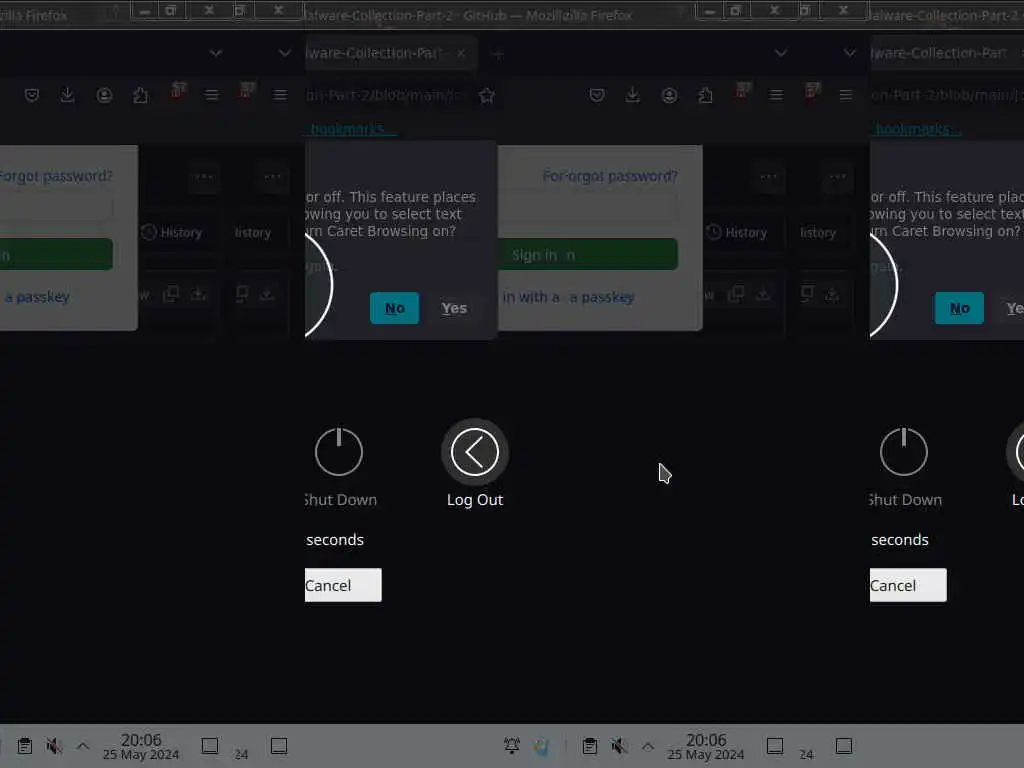This screenshot has height=768, width=1024.
Task: Click the window title 'GitHub — Mozillizilla Firefox'
Action: pyautogui.click(x=547, y=15)
